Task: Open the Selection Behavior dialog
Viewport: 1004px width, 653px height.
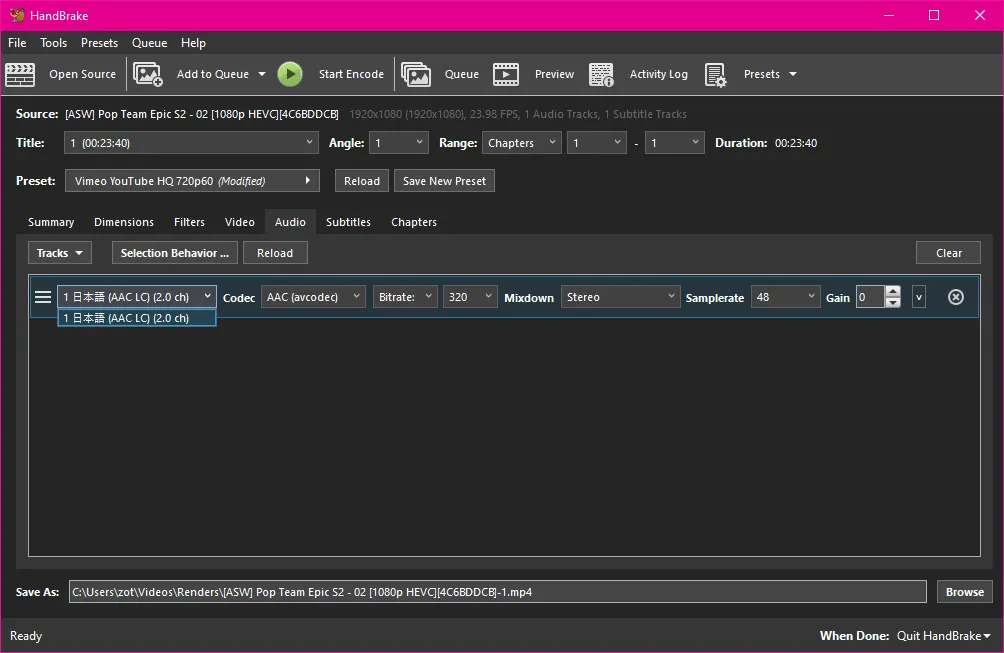Action: click(x=174, y=252)
